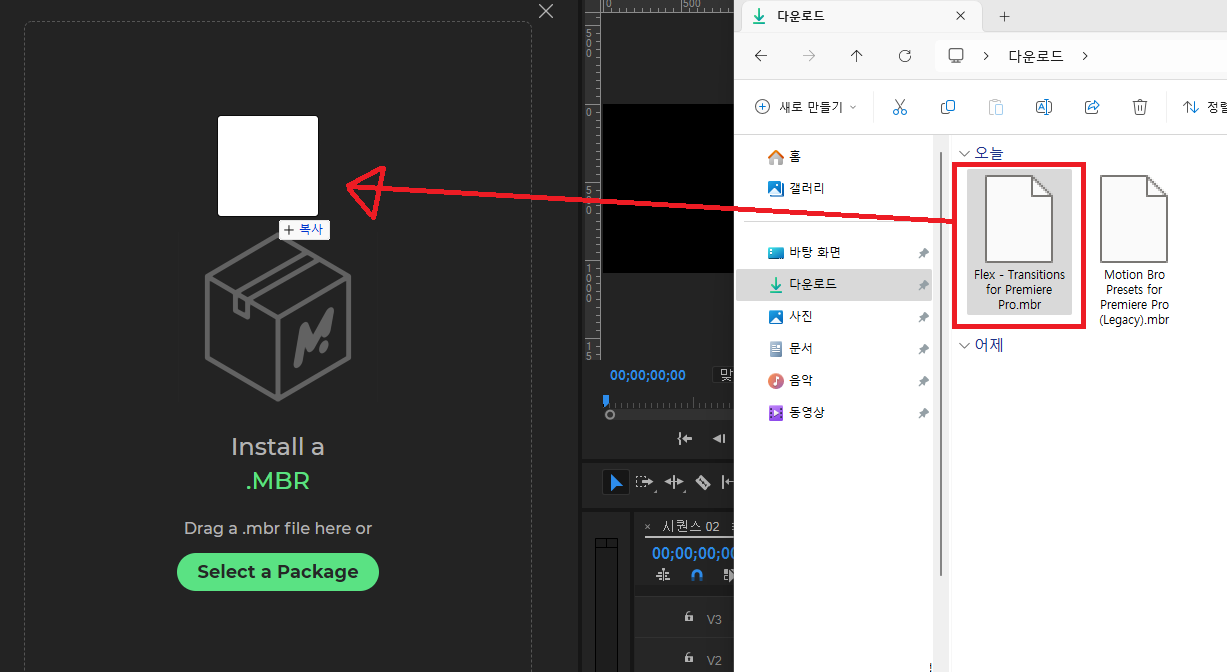The width and height of the screenshot is (1227, 672).
Task: Click the program monitor timecode display
Action: pyautogui.click(x=648, y=375)
